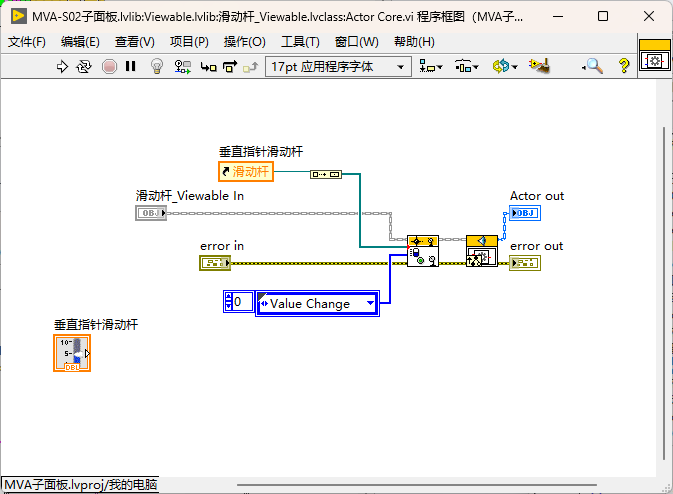Select the error out terminal
Image resolution: width=673 pixels, height=494 pixels.
(x=525, y=263)
